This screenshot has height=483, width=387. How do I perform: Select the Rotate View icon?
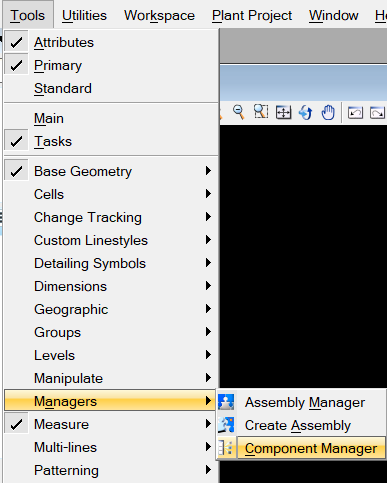coord(306,112)
